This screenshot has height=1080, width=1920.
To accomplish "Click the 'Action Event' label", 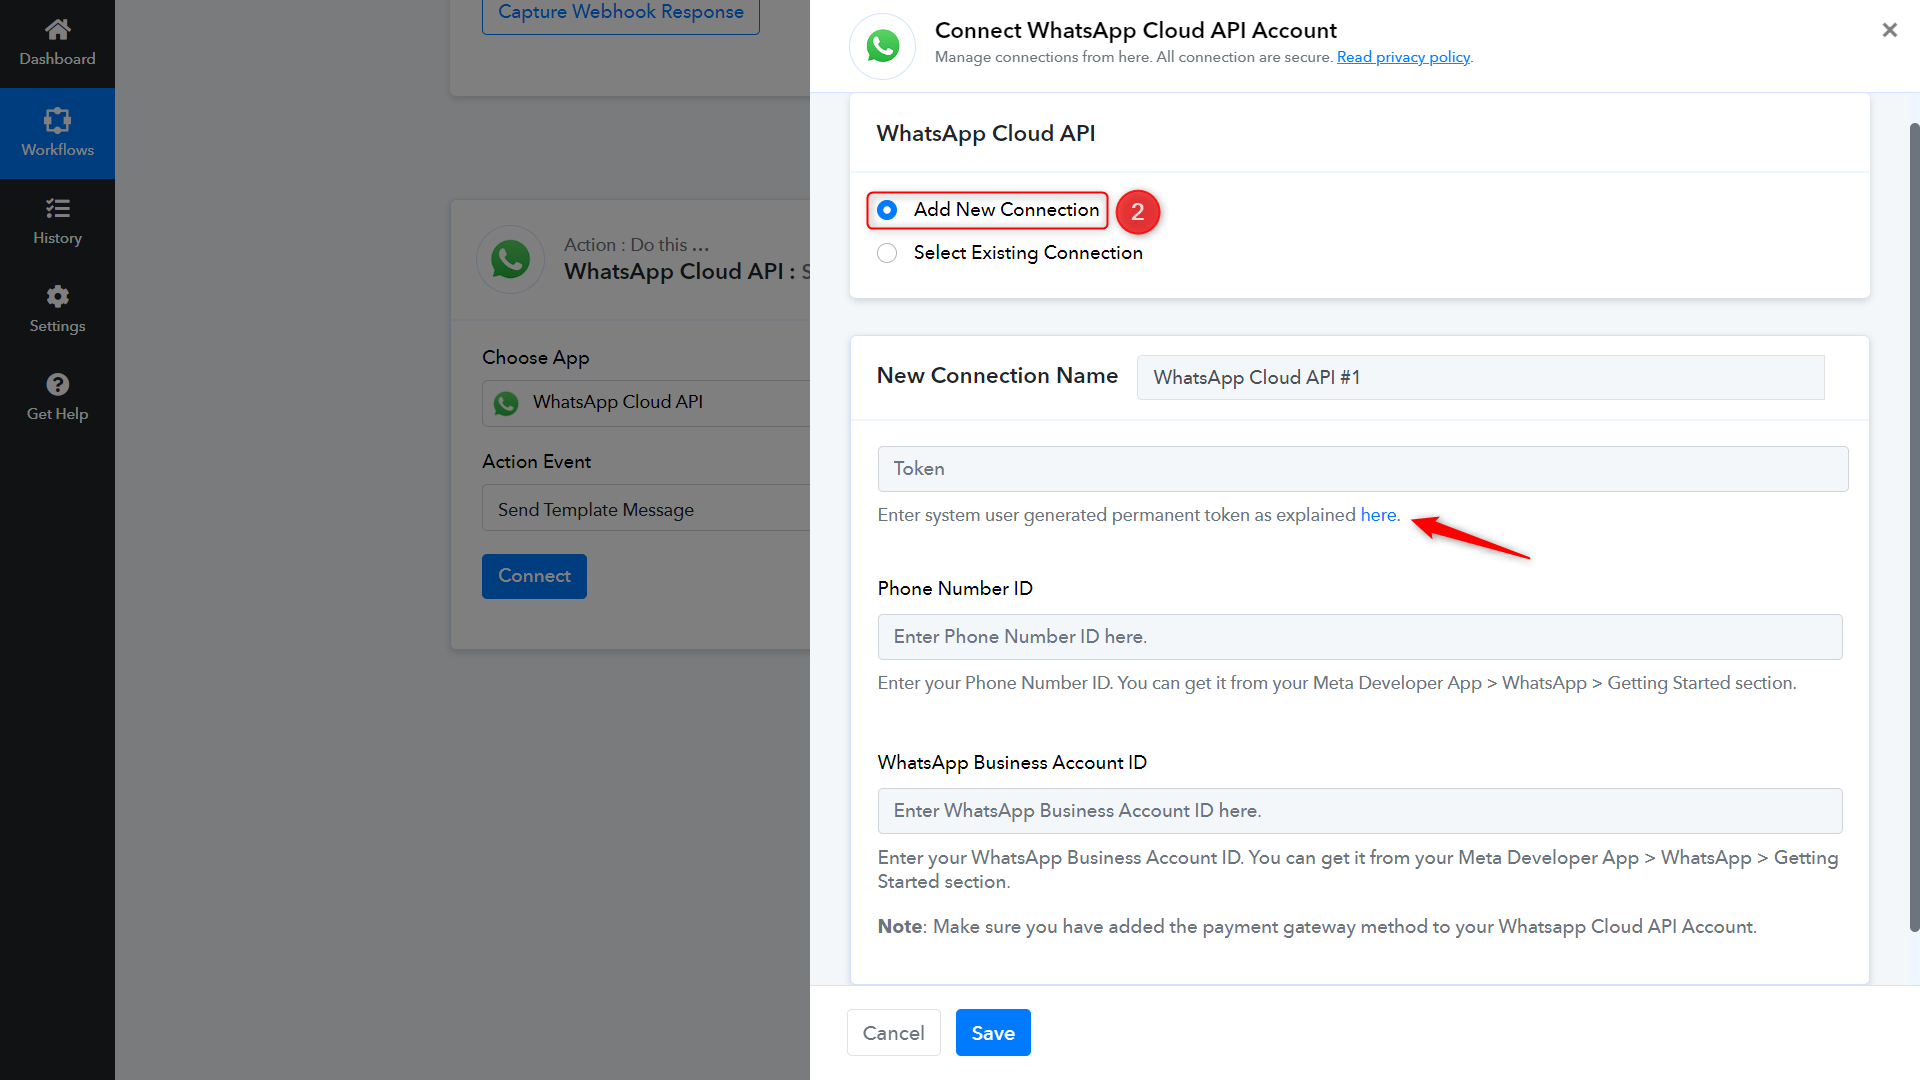I will click(x=536, y=462).
